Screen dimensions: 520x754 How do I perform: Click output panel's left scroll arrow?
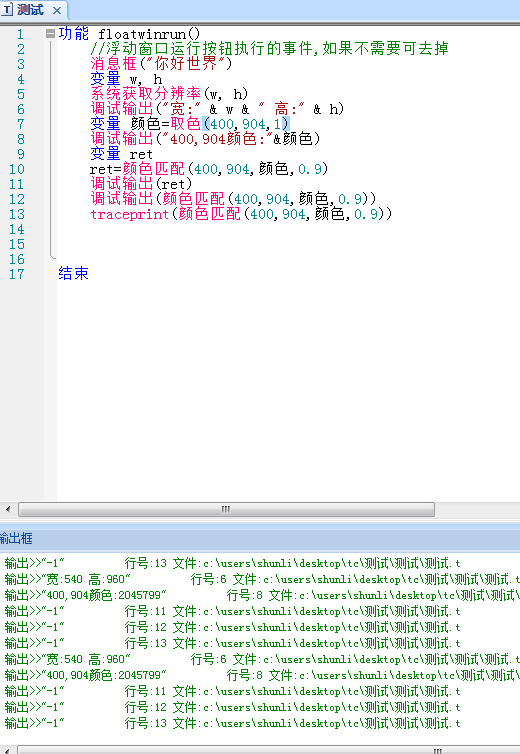click(7, 750)
